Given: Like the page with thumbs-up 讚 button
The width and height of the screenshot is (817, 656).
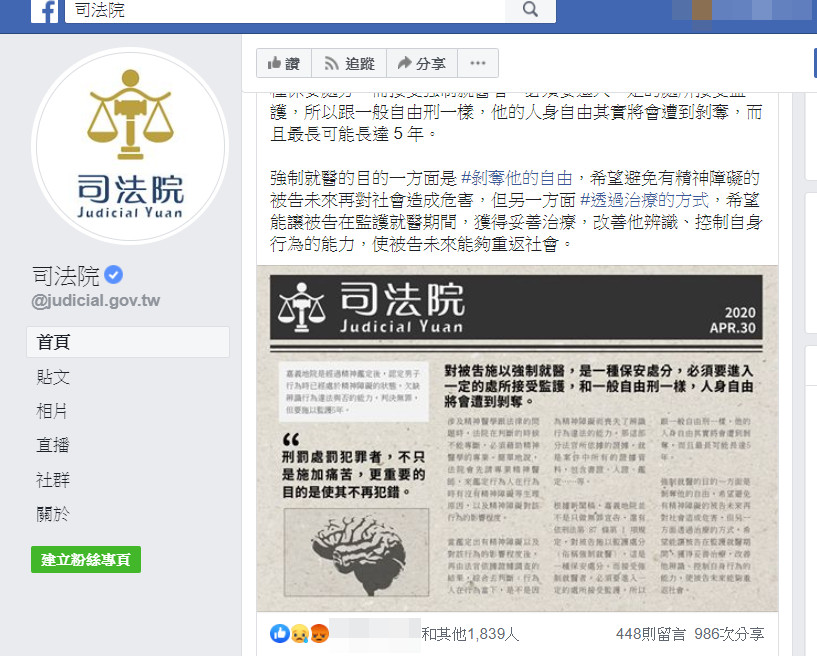Looking at the screenshot, I should [284, 64].
